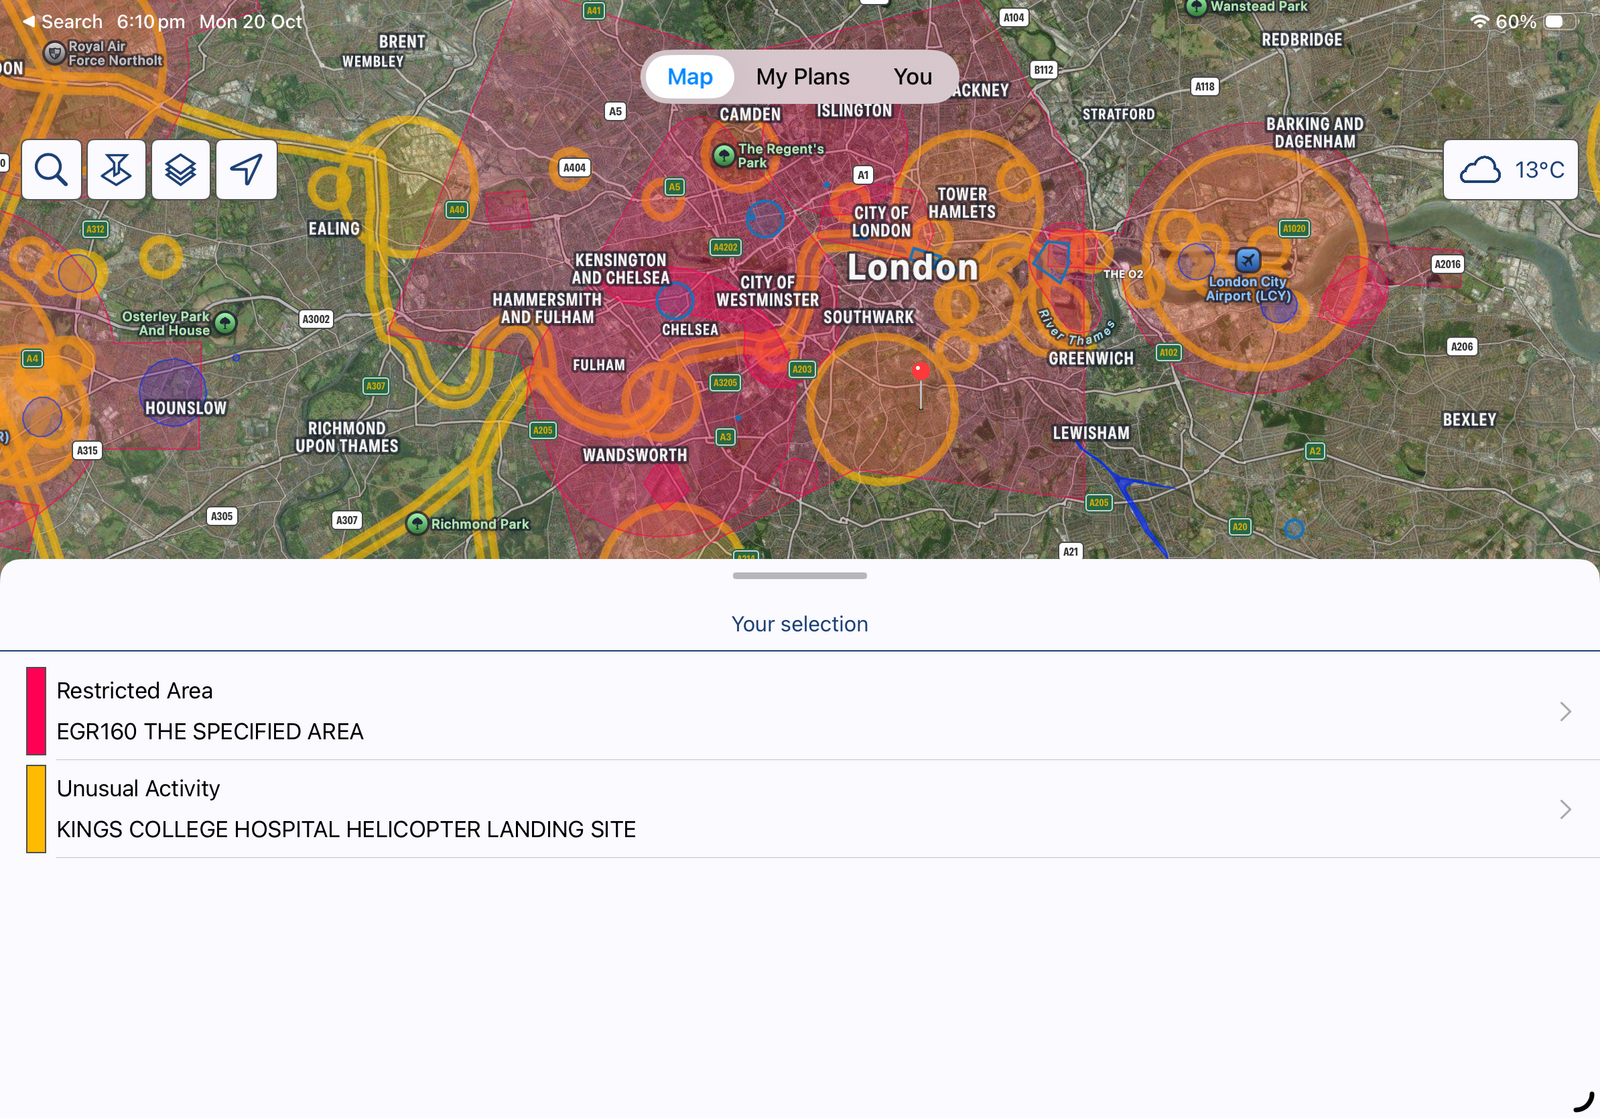Switch to the My Plans tab

802,77
